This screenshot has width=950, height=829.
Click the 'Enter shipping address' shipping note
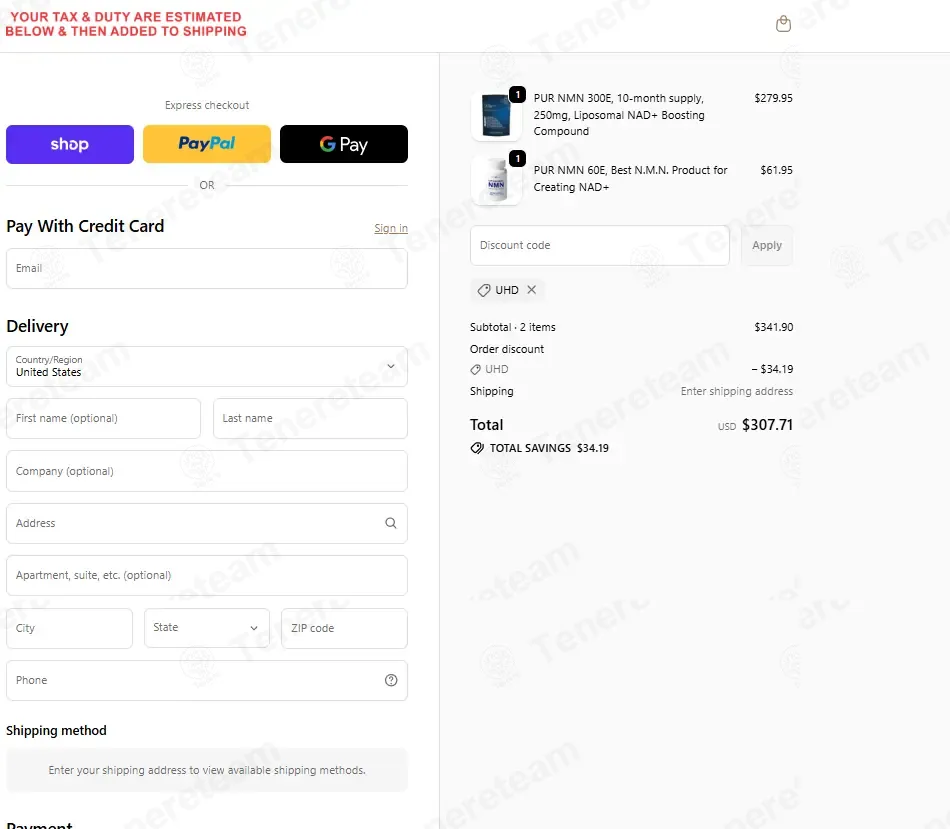pos(736,391)
